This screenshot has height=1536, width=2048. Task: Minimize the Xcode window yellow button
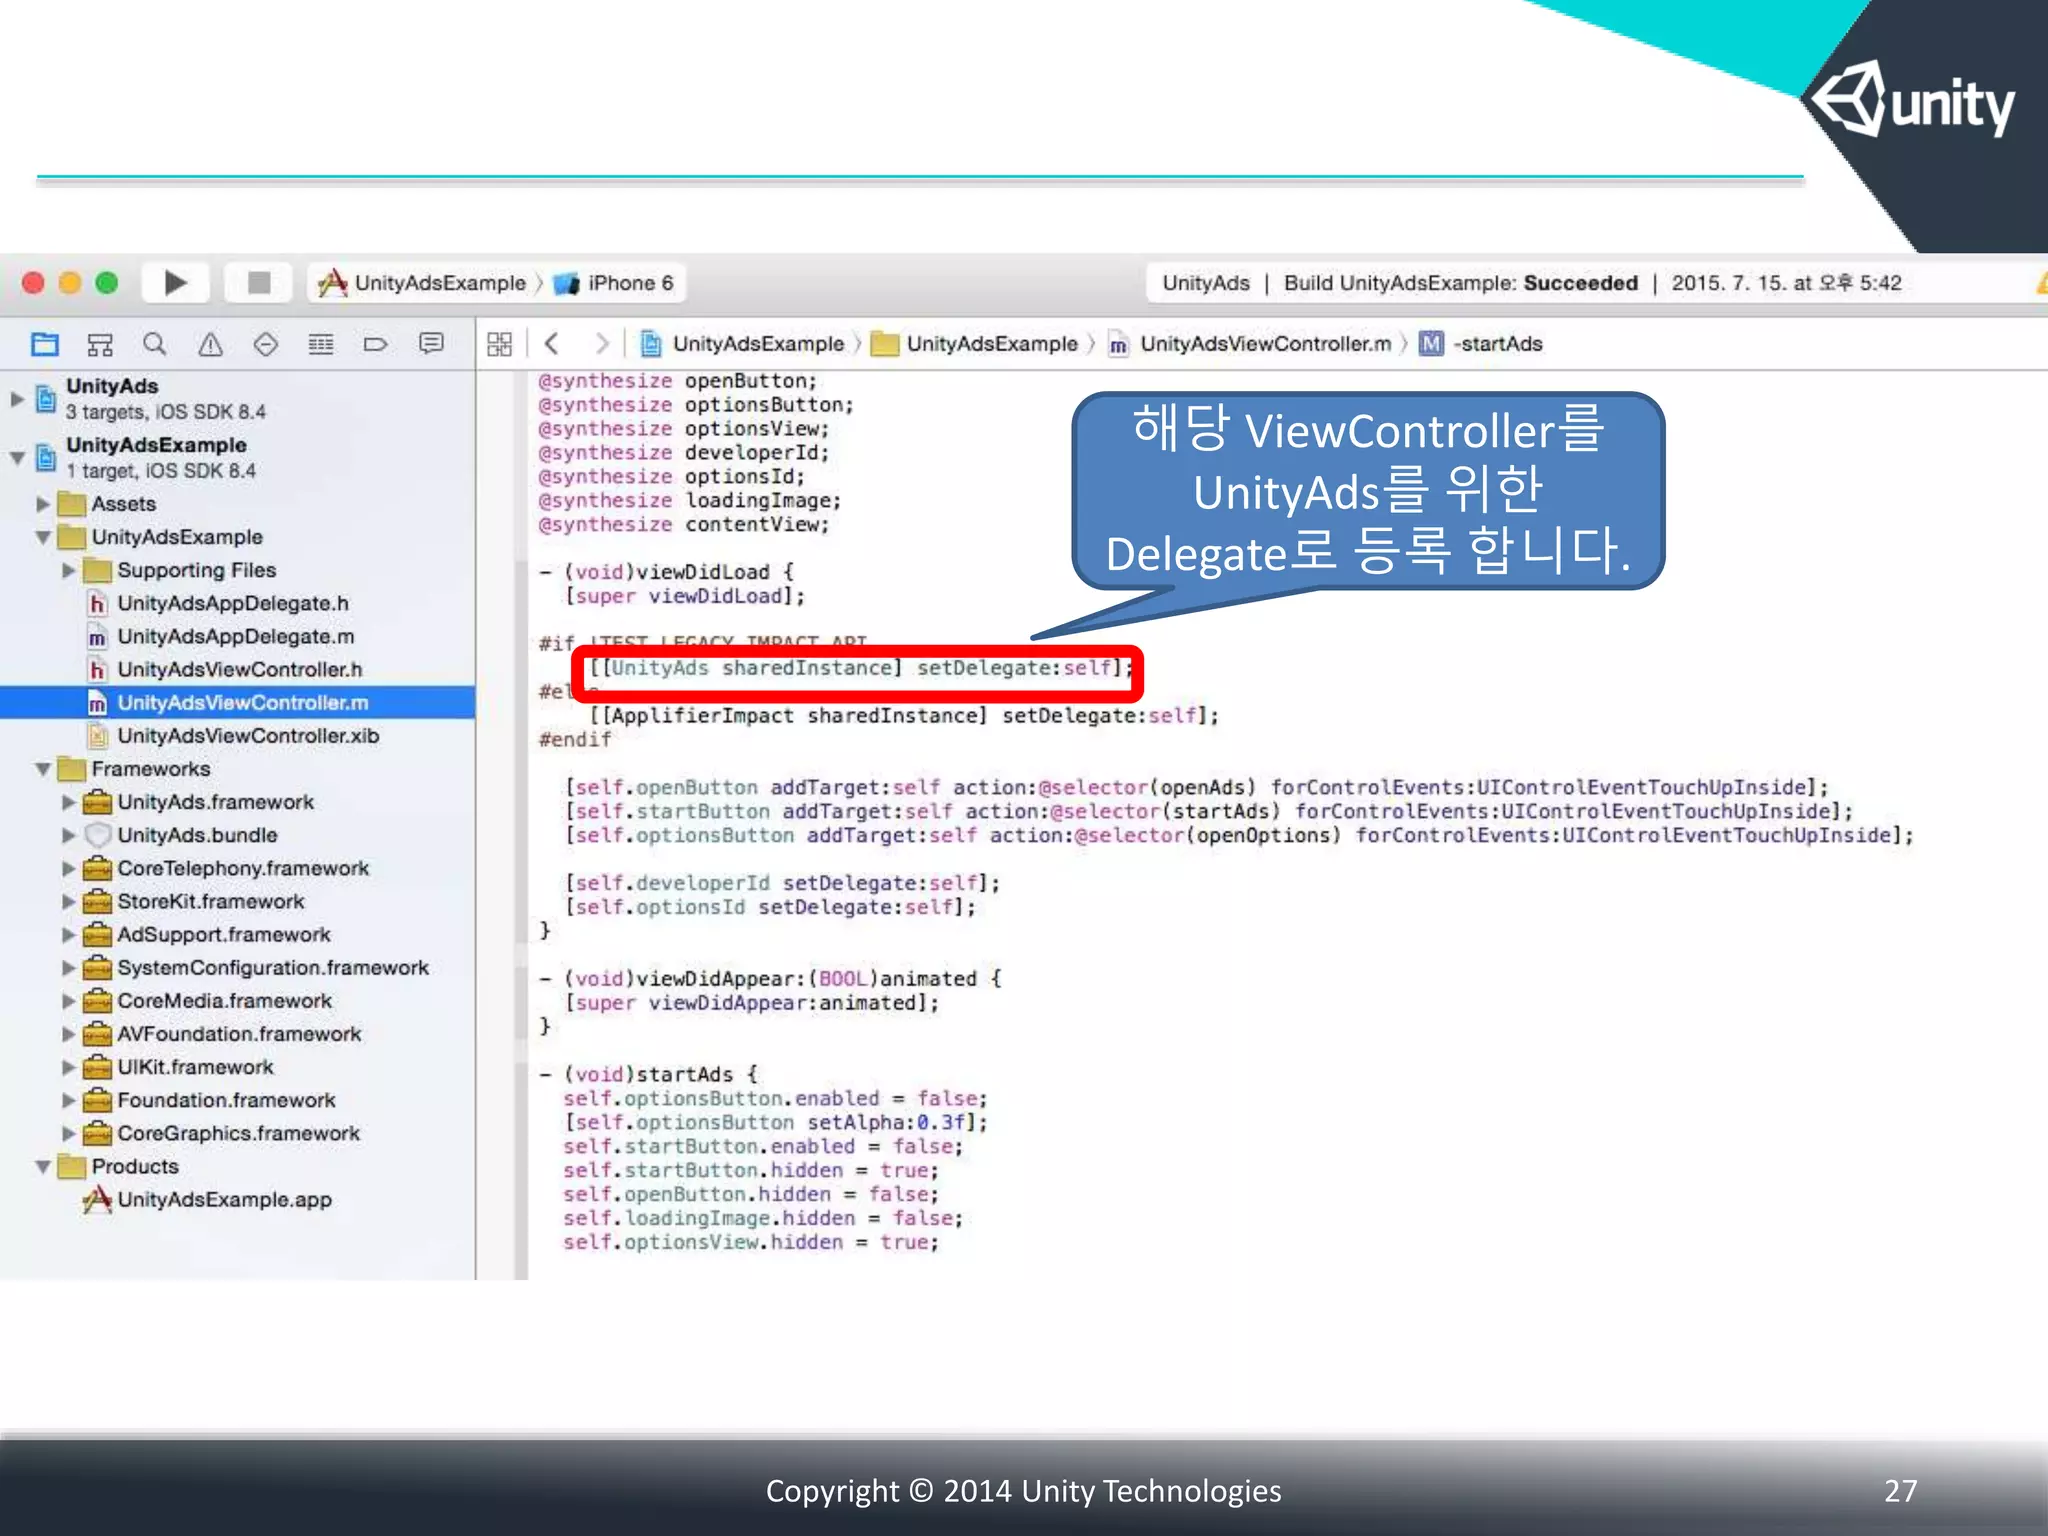coord(70,283)
